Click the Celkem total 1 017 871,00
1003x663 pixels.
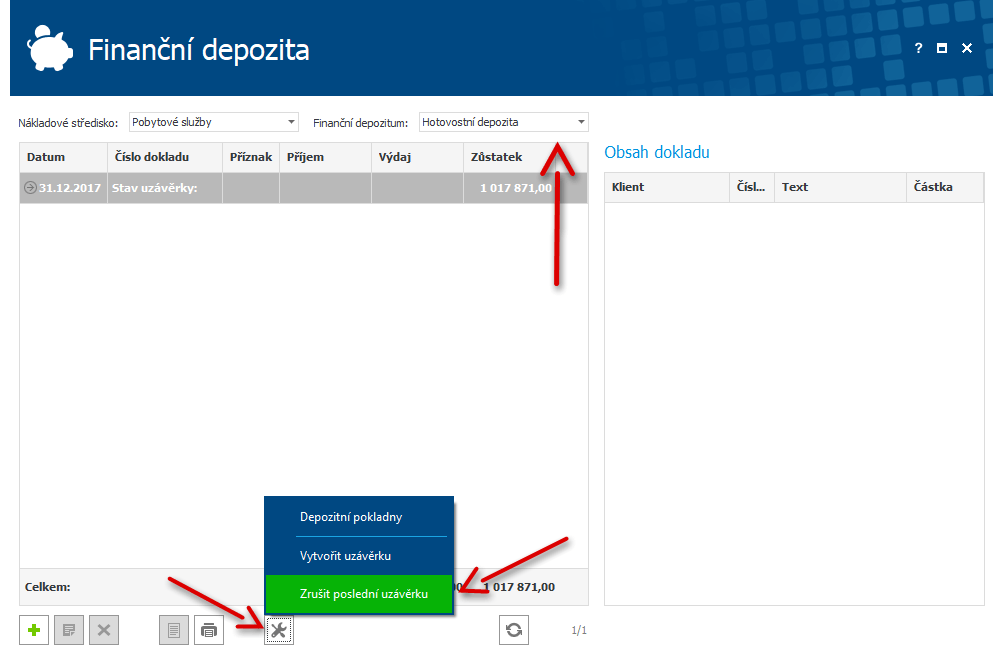[519, 587]
